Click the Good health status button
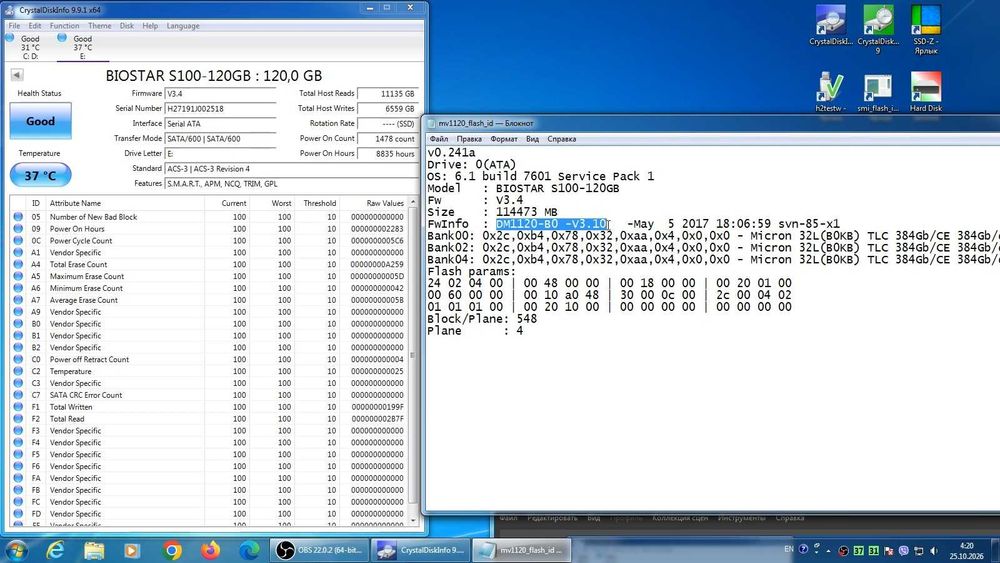The height and width of the screenshot is (563, 1000). (40, 121)
